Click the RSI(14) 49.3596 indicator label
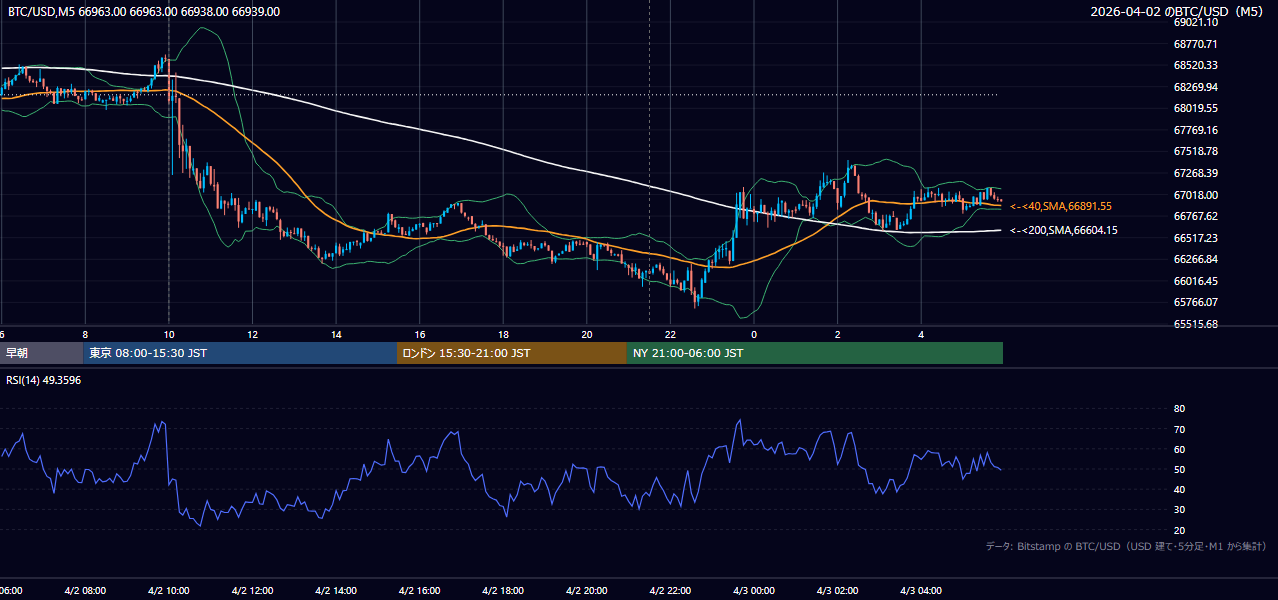1278x600 pixels. point(44,380)
